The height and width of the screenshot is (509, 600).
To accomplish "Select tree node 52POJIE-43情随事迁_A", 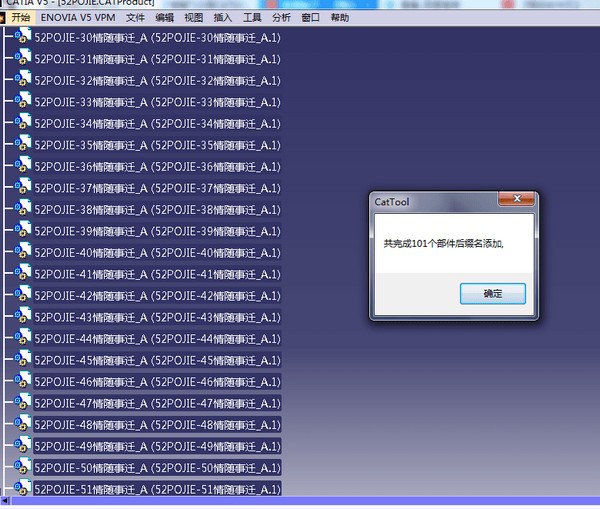I will (157, 317).
